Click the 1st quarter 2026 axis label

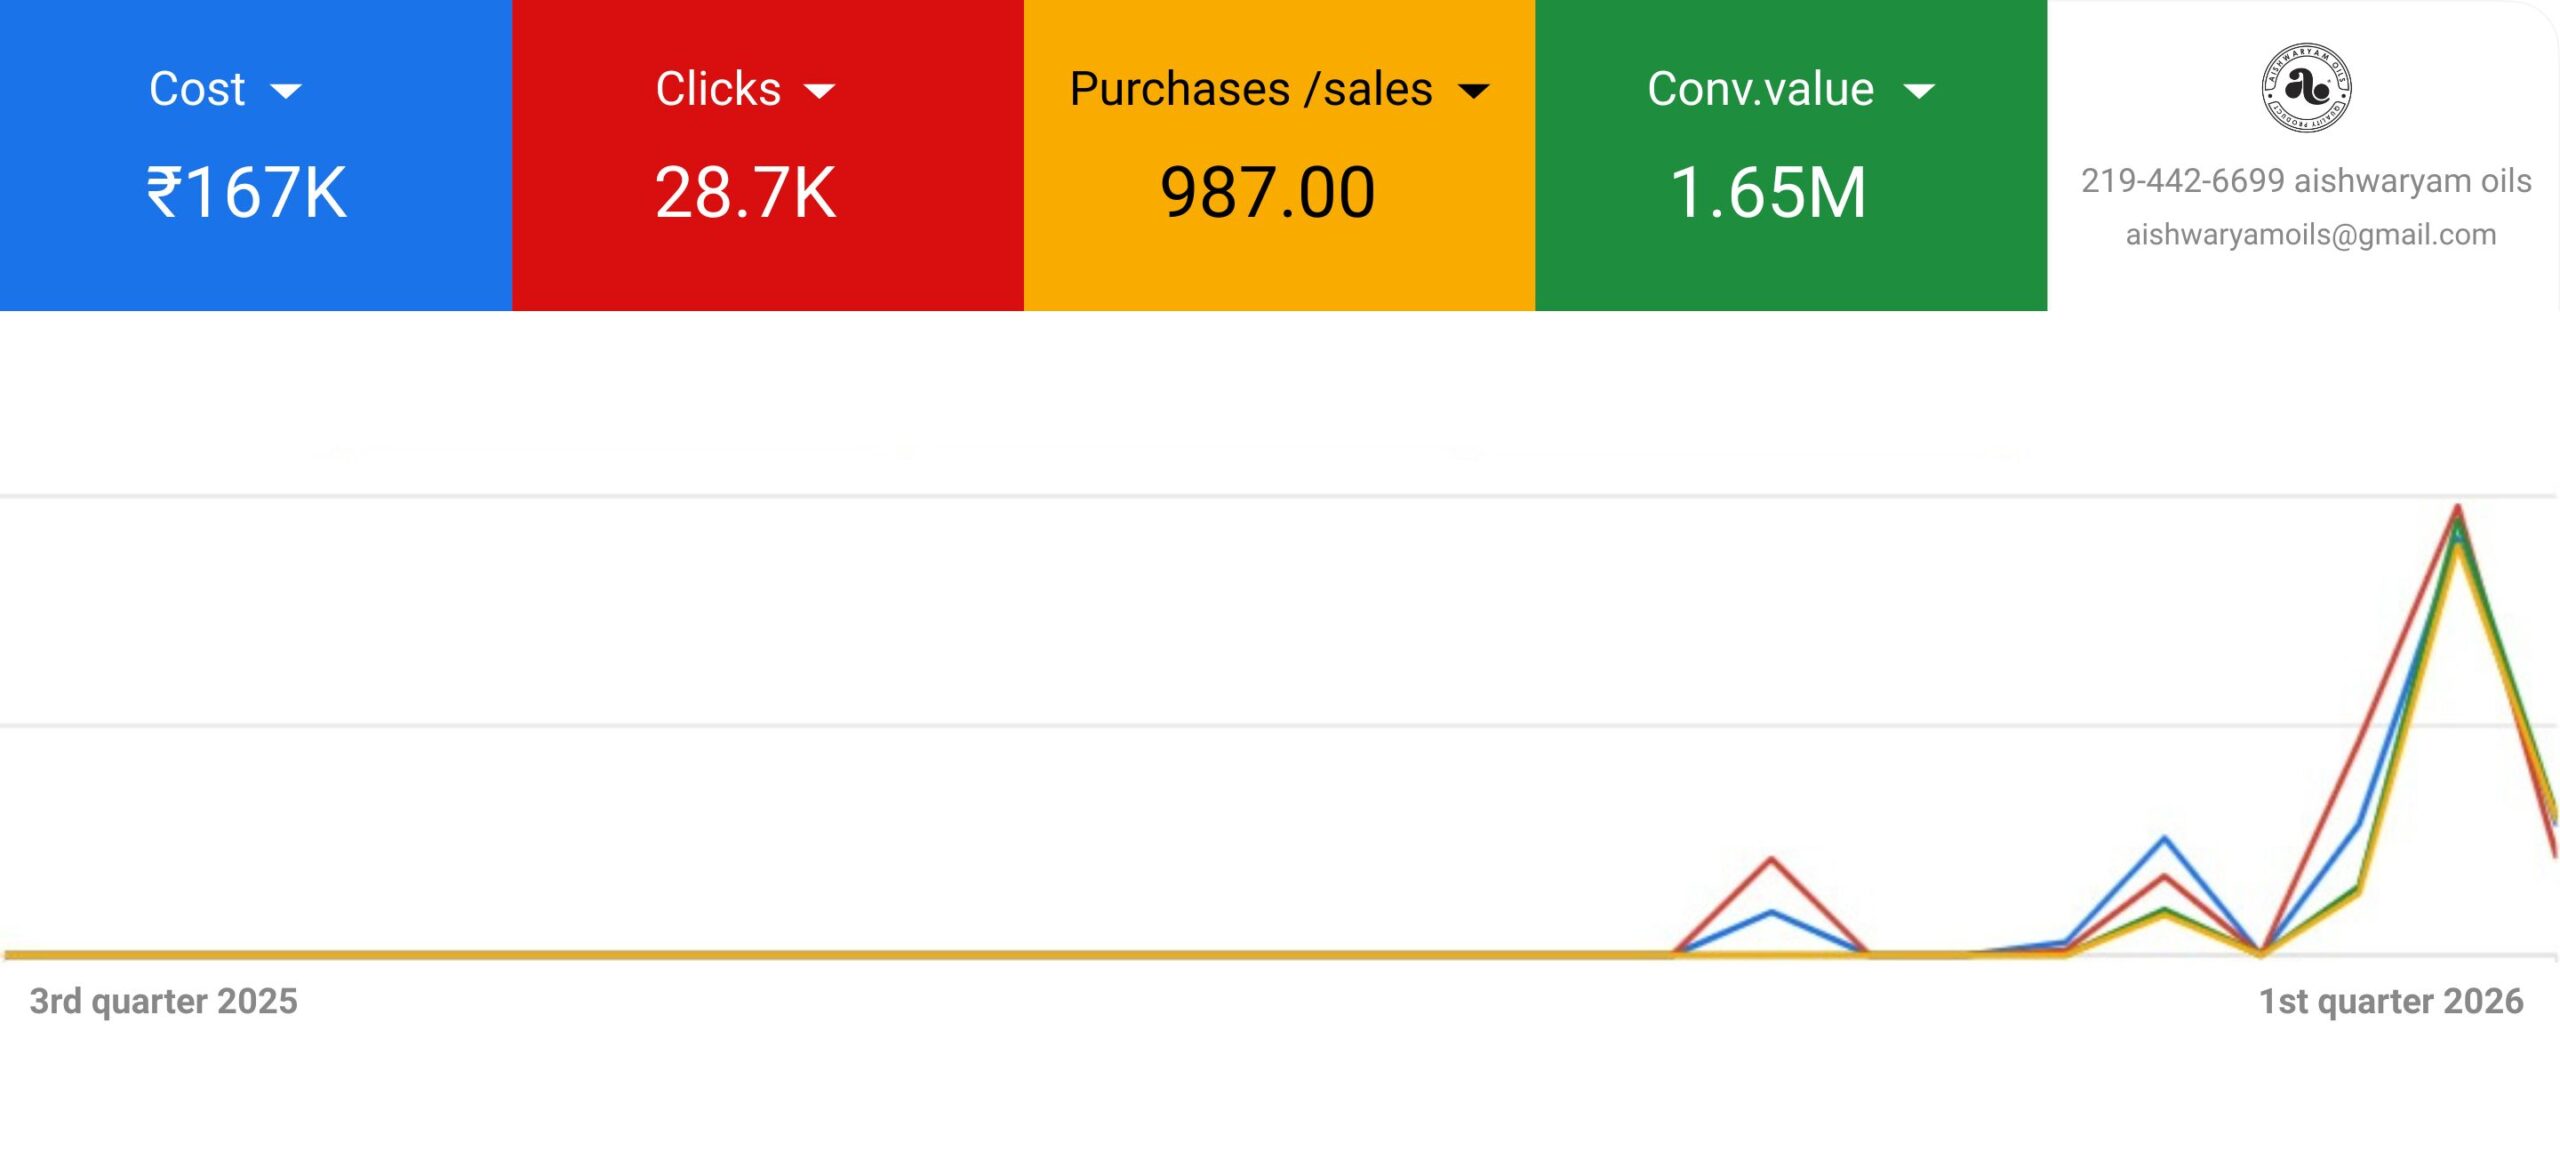click(2391, 1001)
